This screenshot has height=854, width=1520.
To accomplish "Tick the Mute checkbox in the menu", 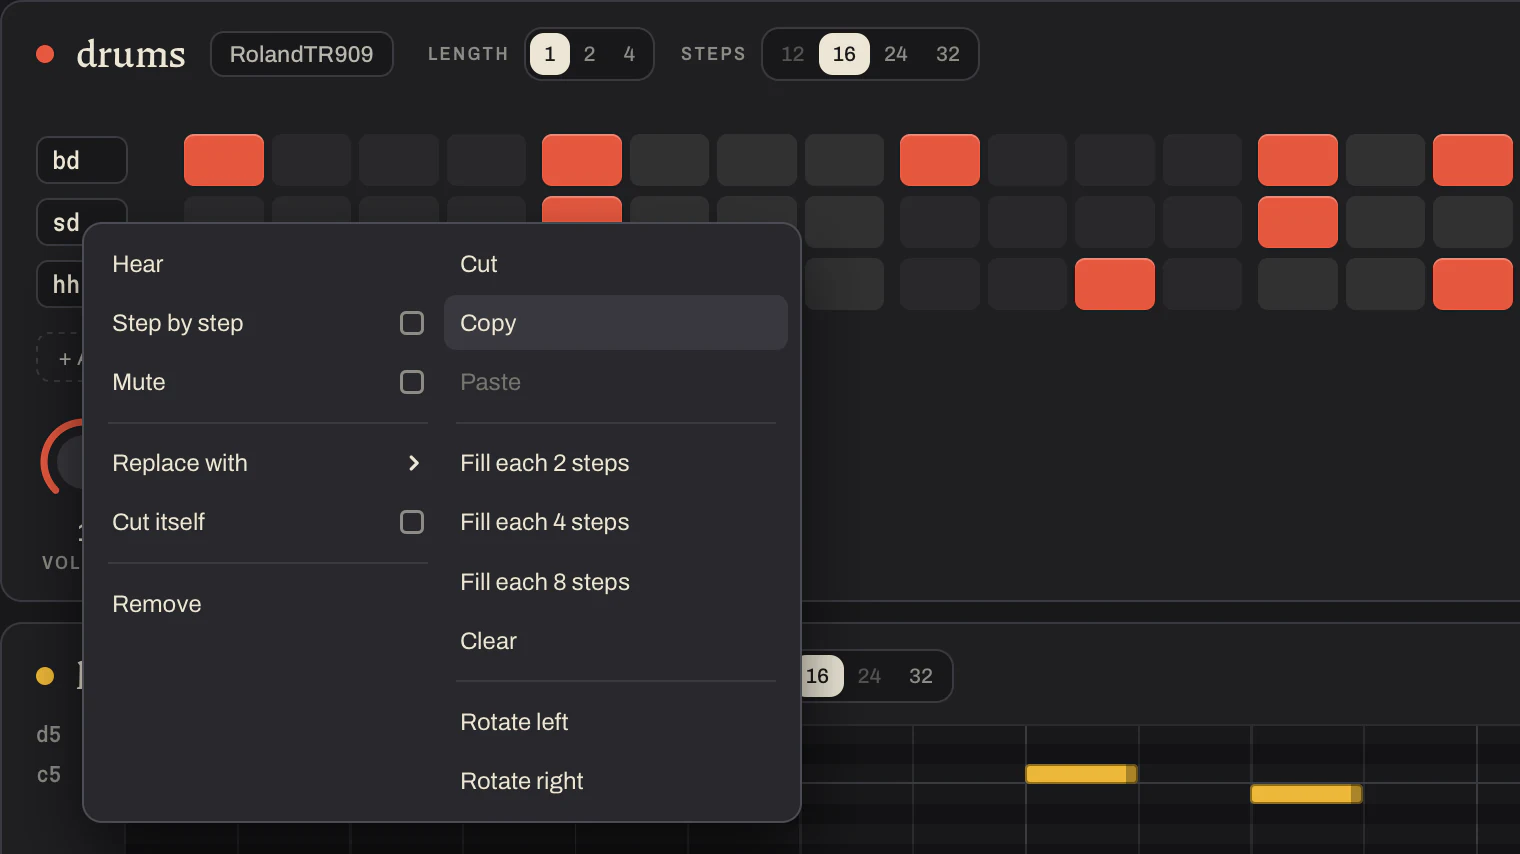I will (x=412, y=382).
